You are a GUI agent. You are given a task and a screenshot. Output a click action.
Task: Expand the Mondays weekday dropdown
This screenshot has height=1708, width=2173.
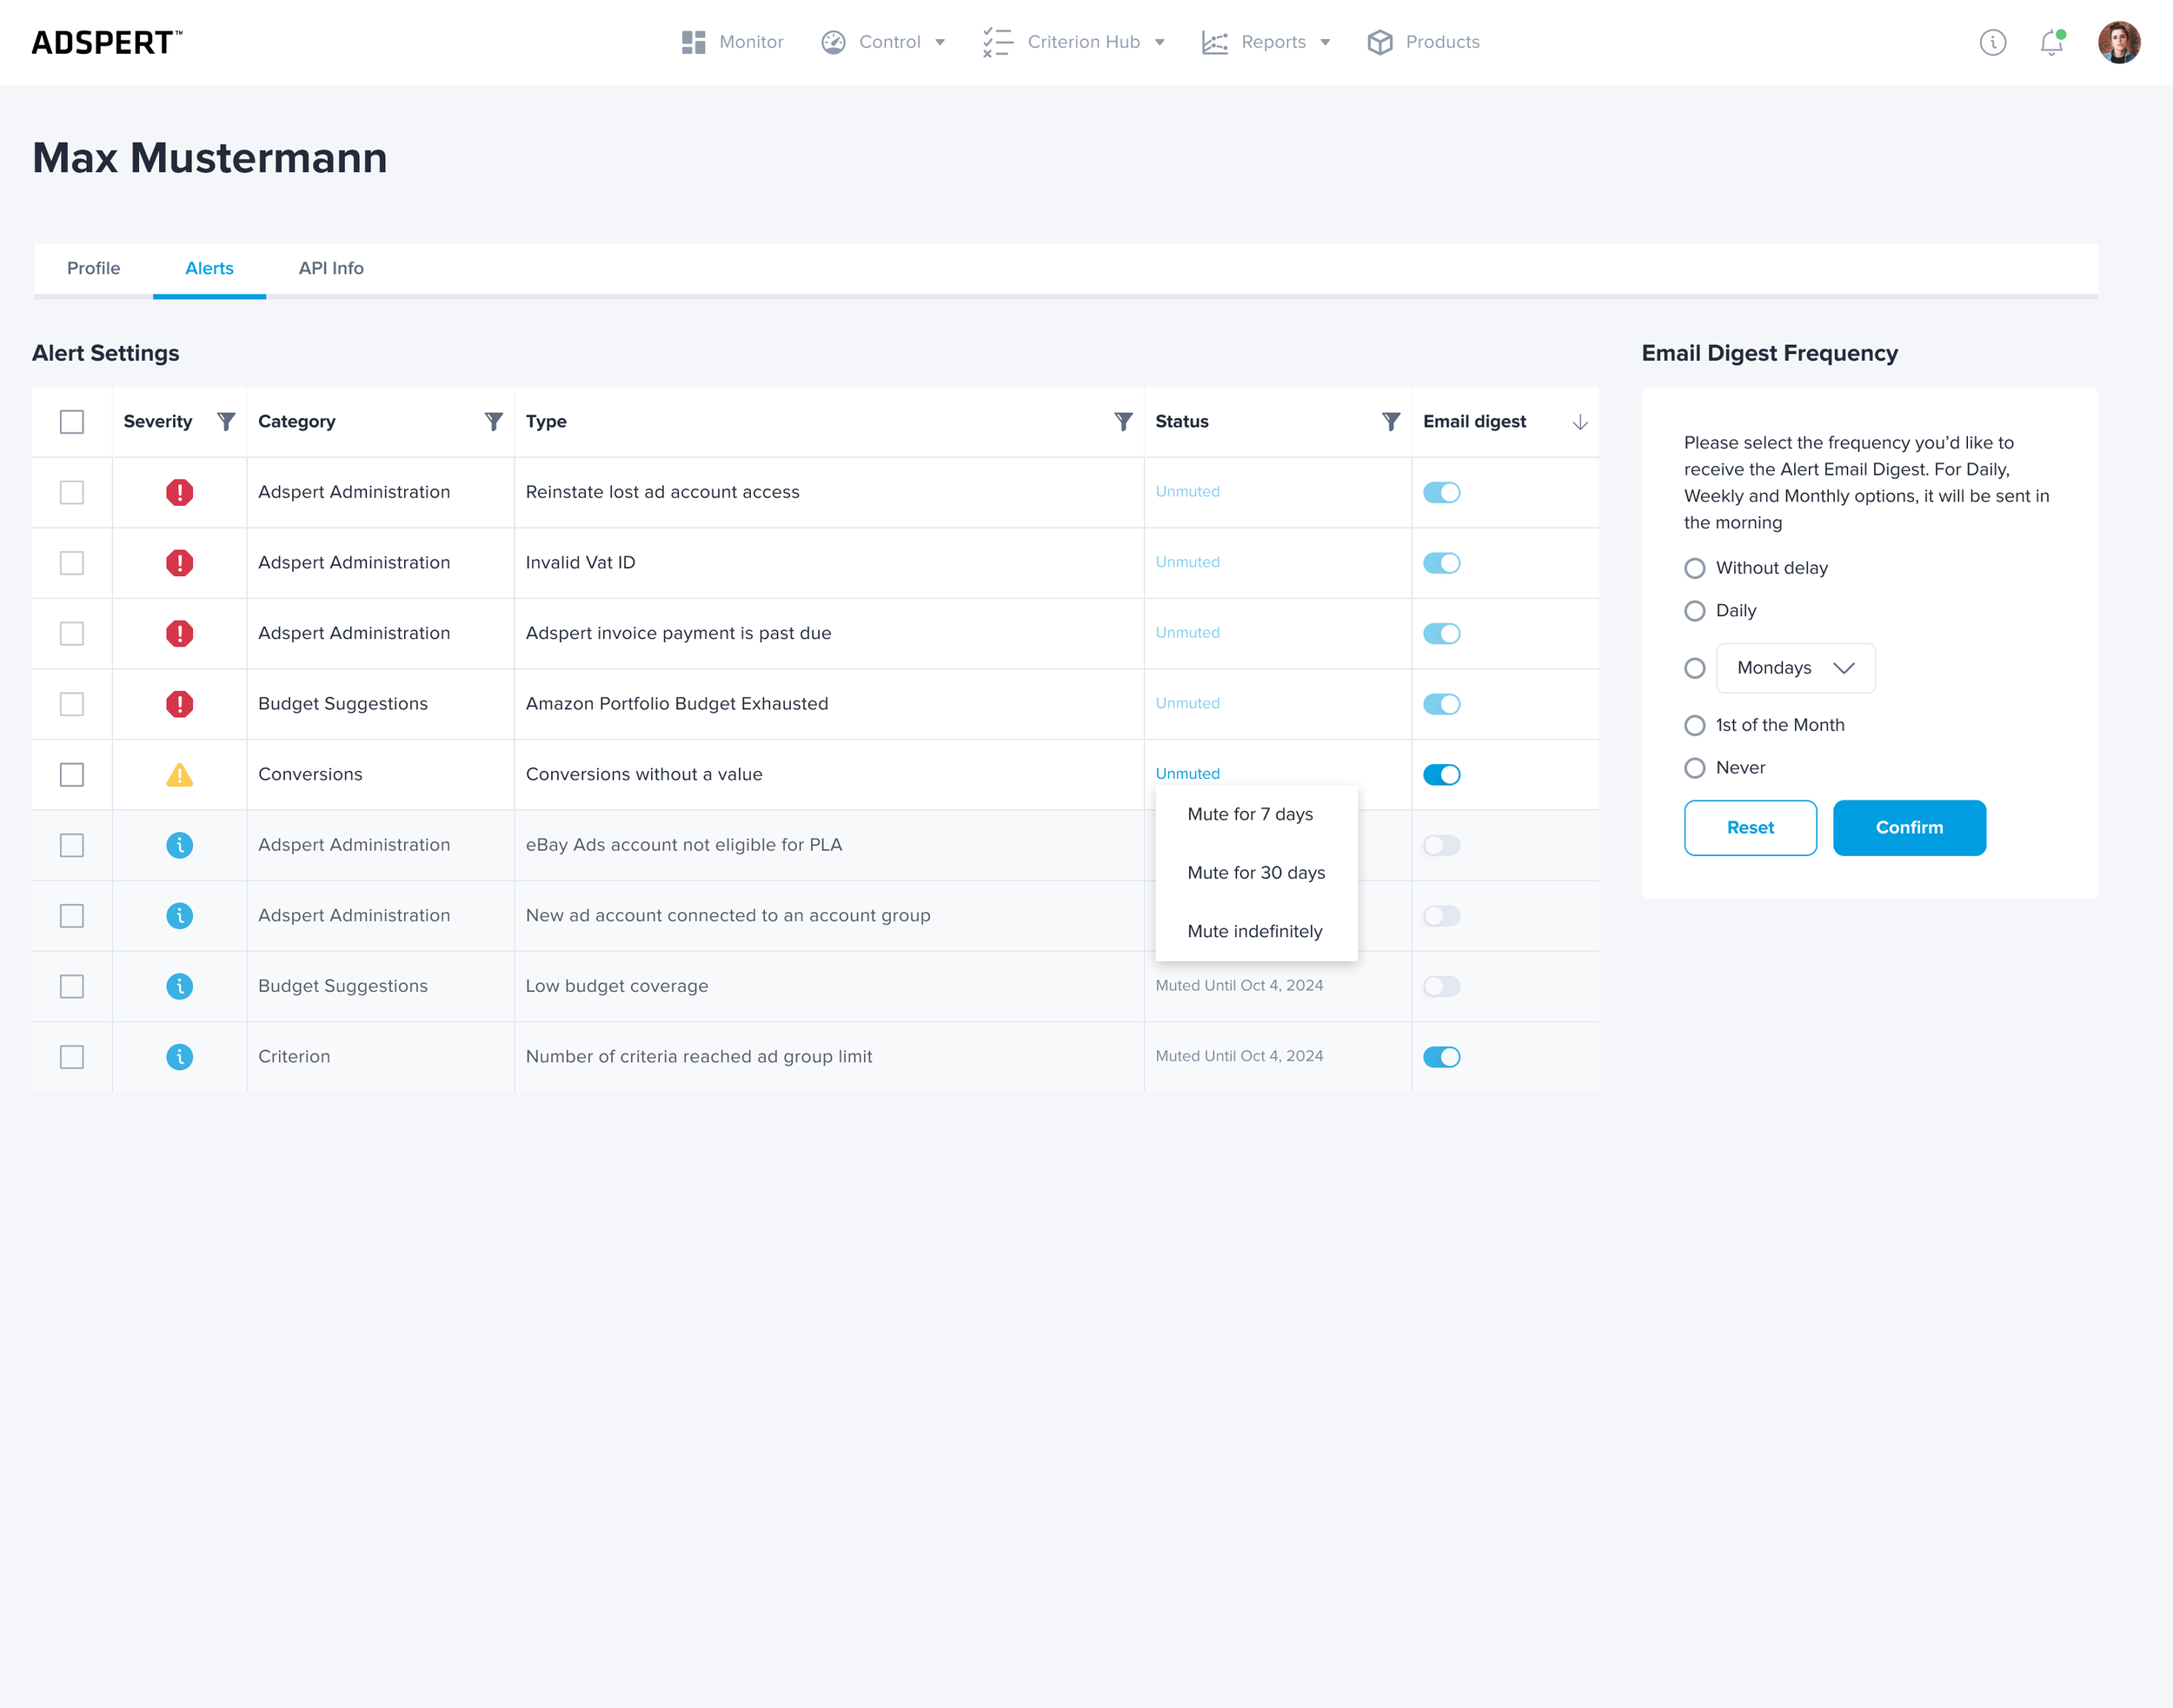point(1795,668)
